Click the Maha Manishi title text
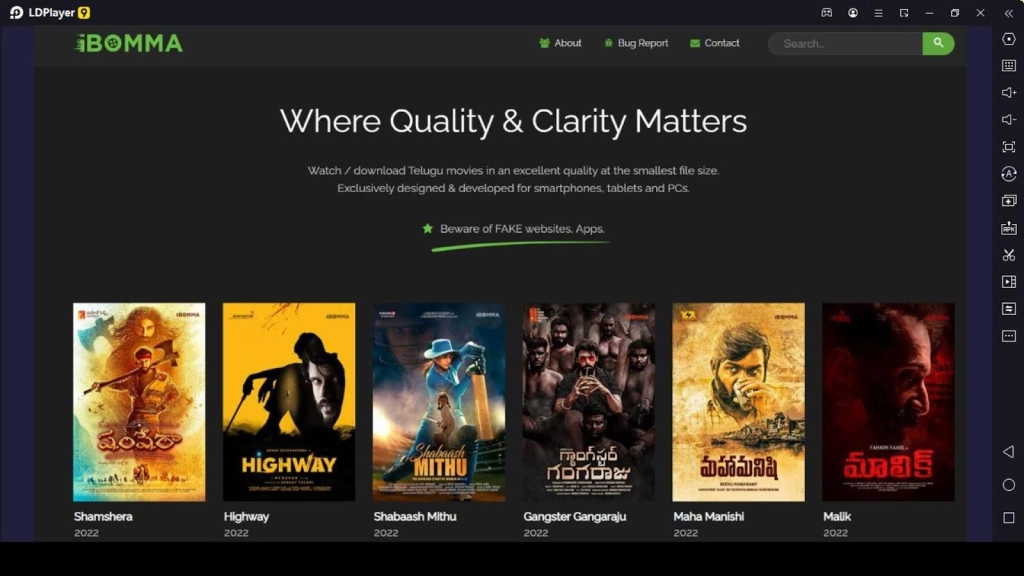 click(x=709, y=517)
